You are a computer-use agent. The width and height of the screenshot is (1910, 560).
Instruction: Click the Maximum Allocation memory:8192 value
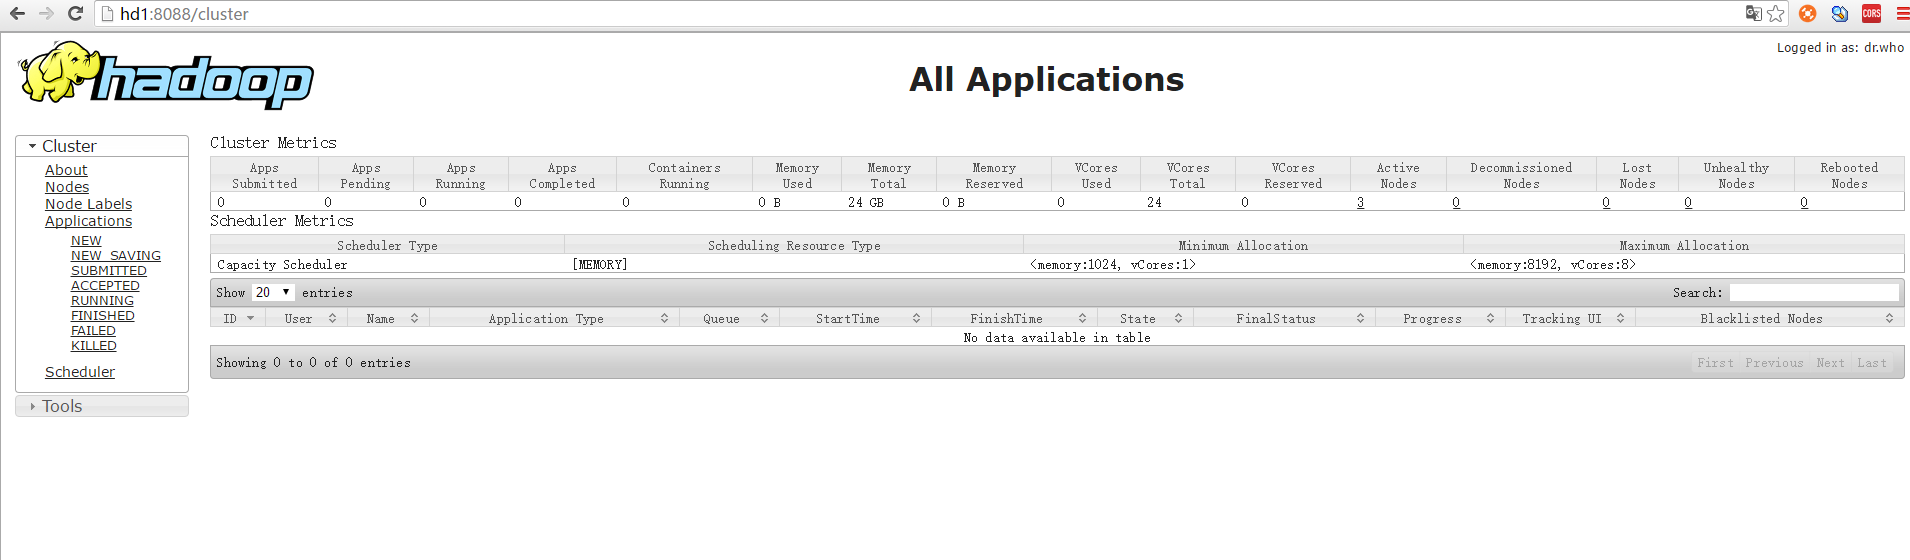(1553, 265)
